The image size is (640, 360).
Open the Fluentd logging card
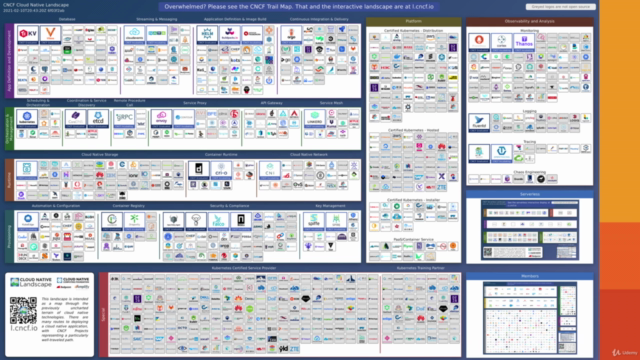point(479,123)
